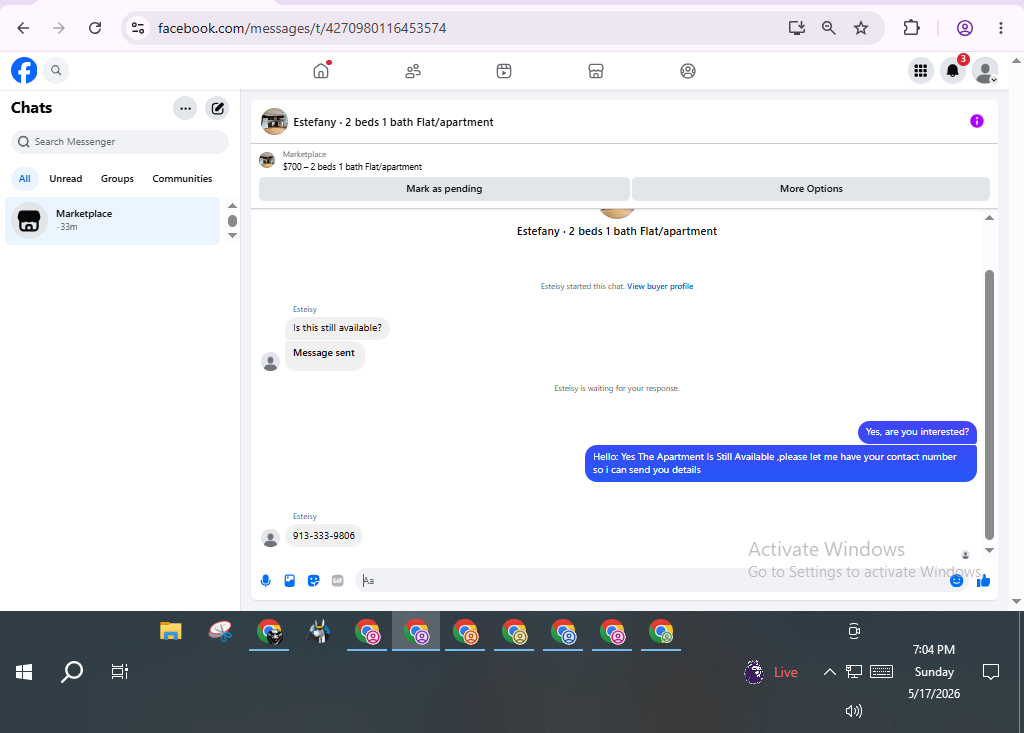Select the Groups chats filter
1024x733 pixels.
[x=118, y=178]
